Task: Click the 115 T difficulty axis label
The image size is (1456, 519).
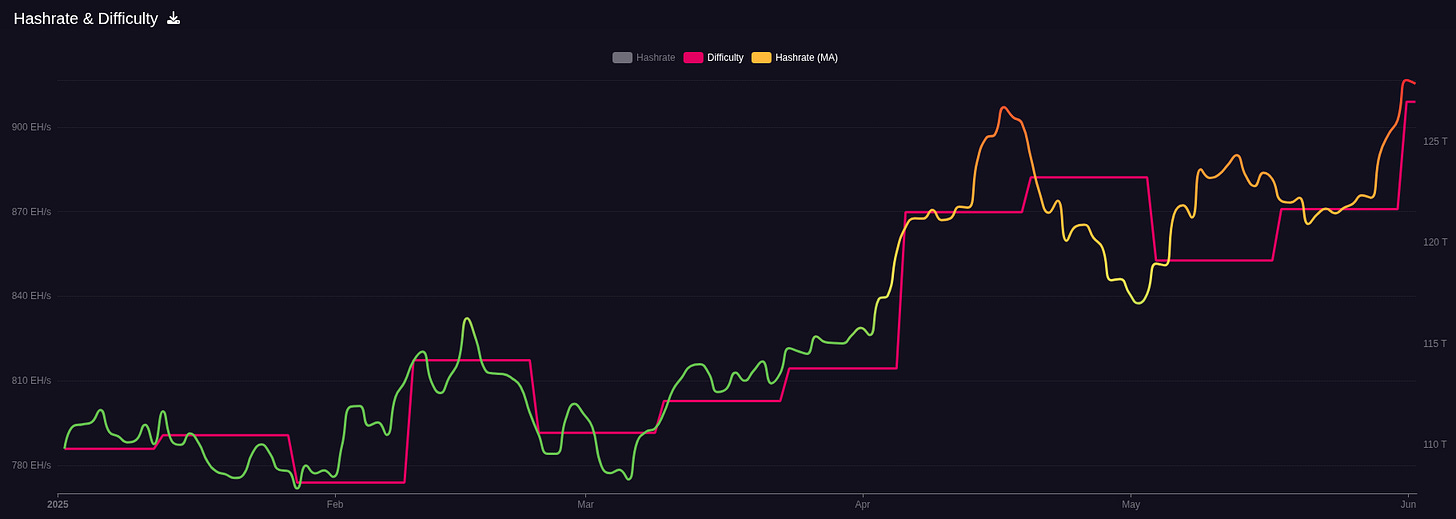Action: click(1435, 344)
